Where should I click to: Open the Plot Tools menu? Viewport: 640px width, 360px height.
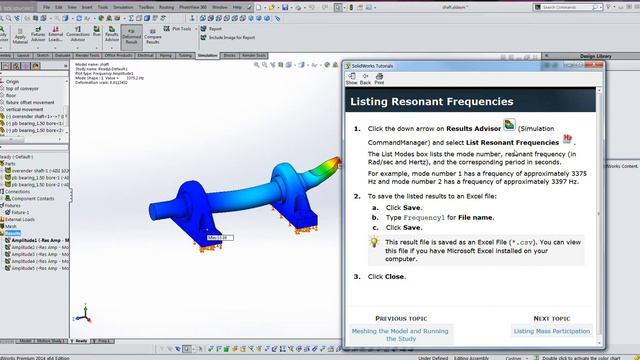tap(180, 29)
